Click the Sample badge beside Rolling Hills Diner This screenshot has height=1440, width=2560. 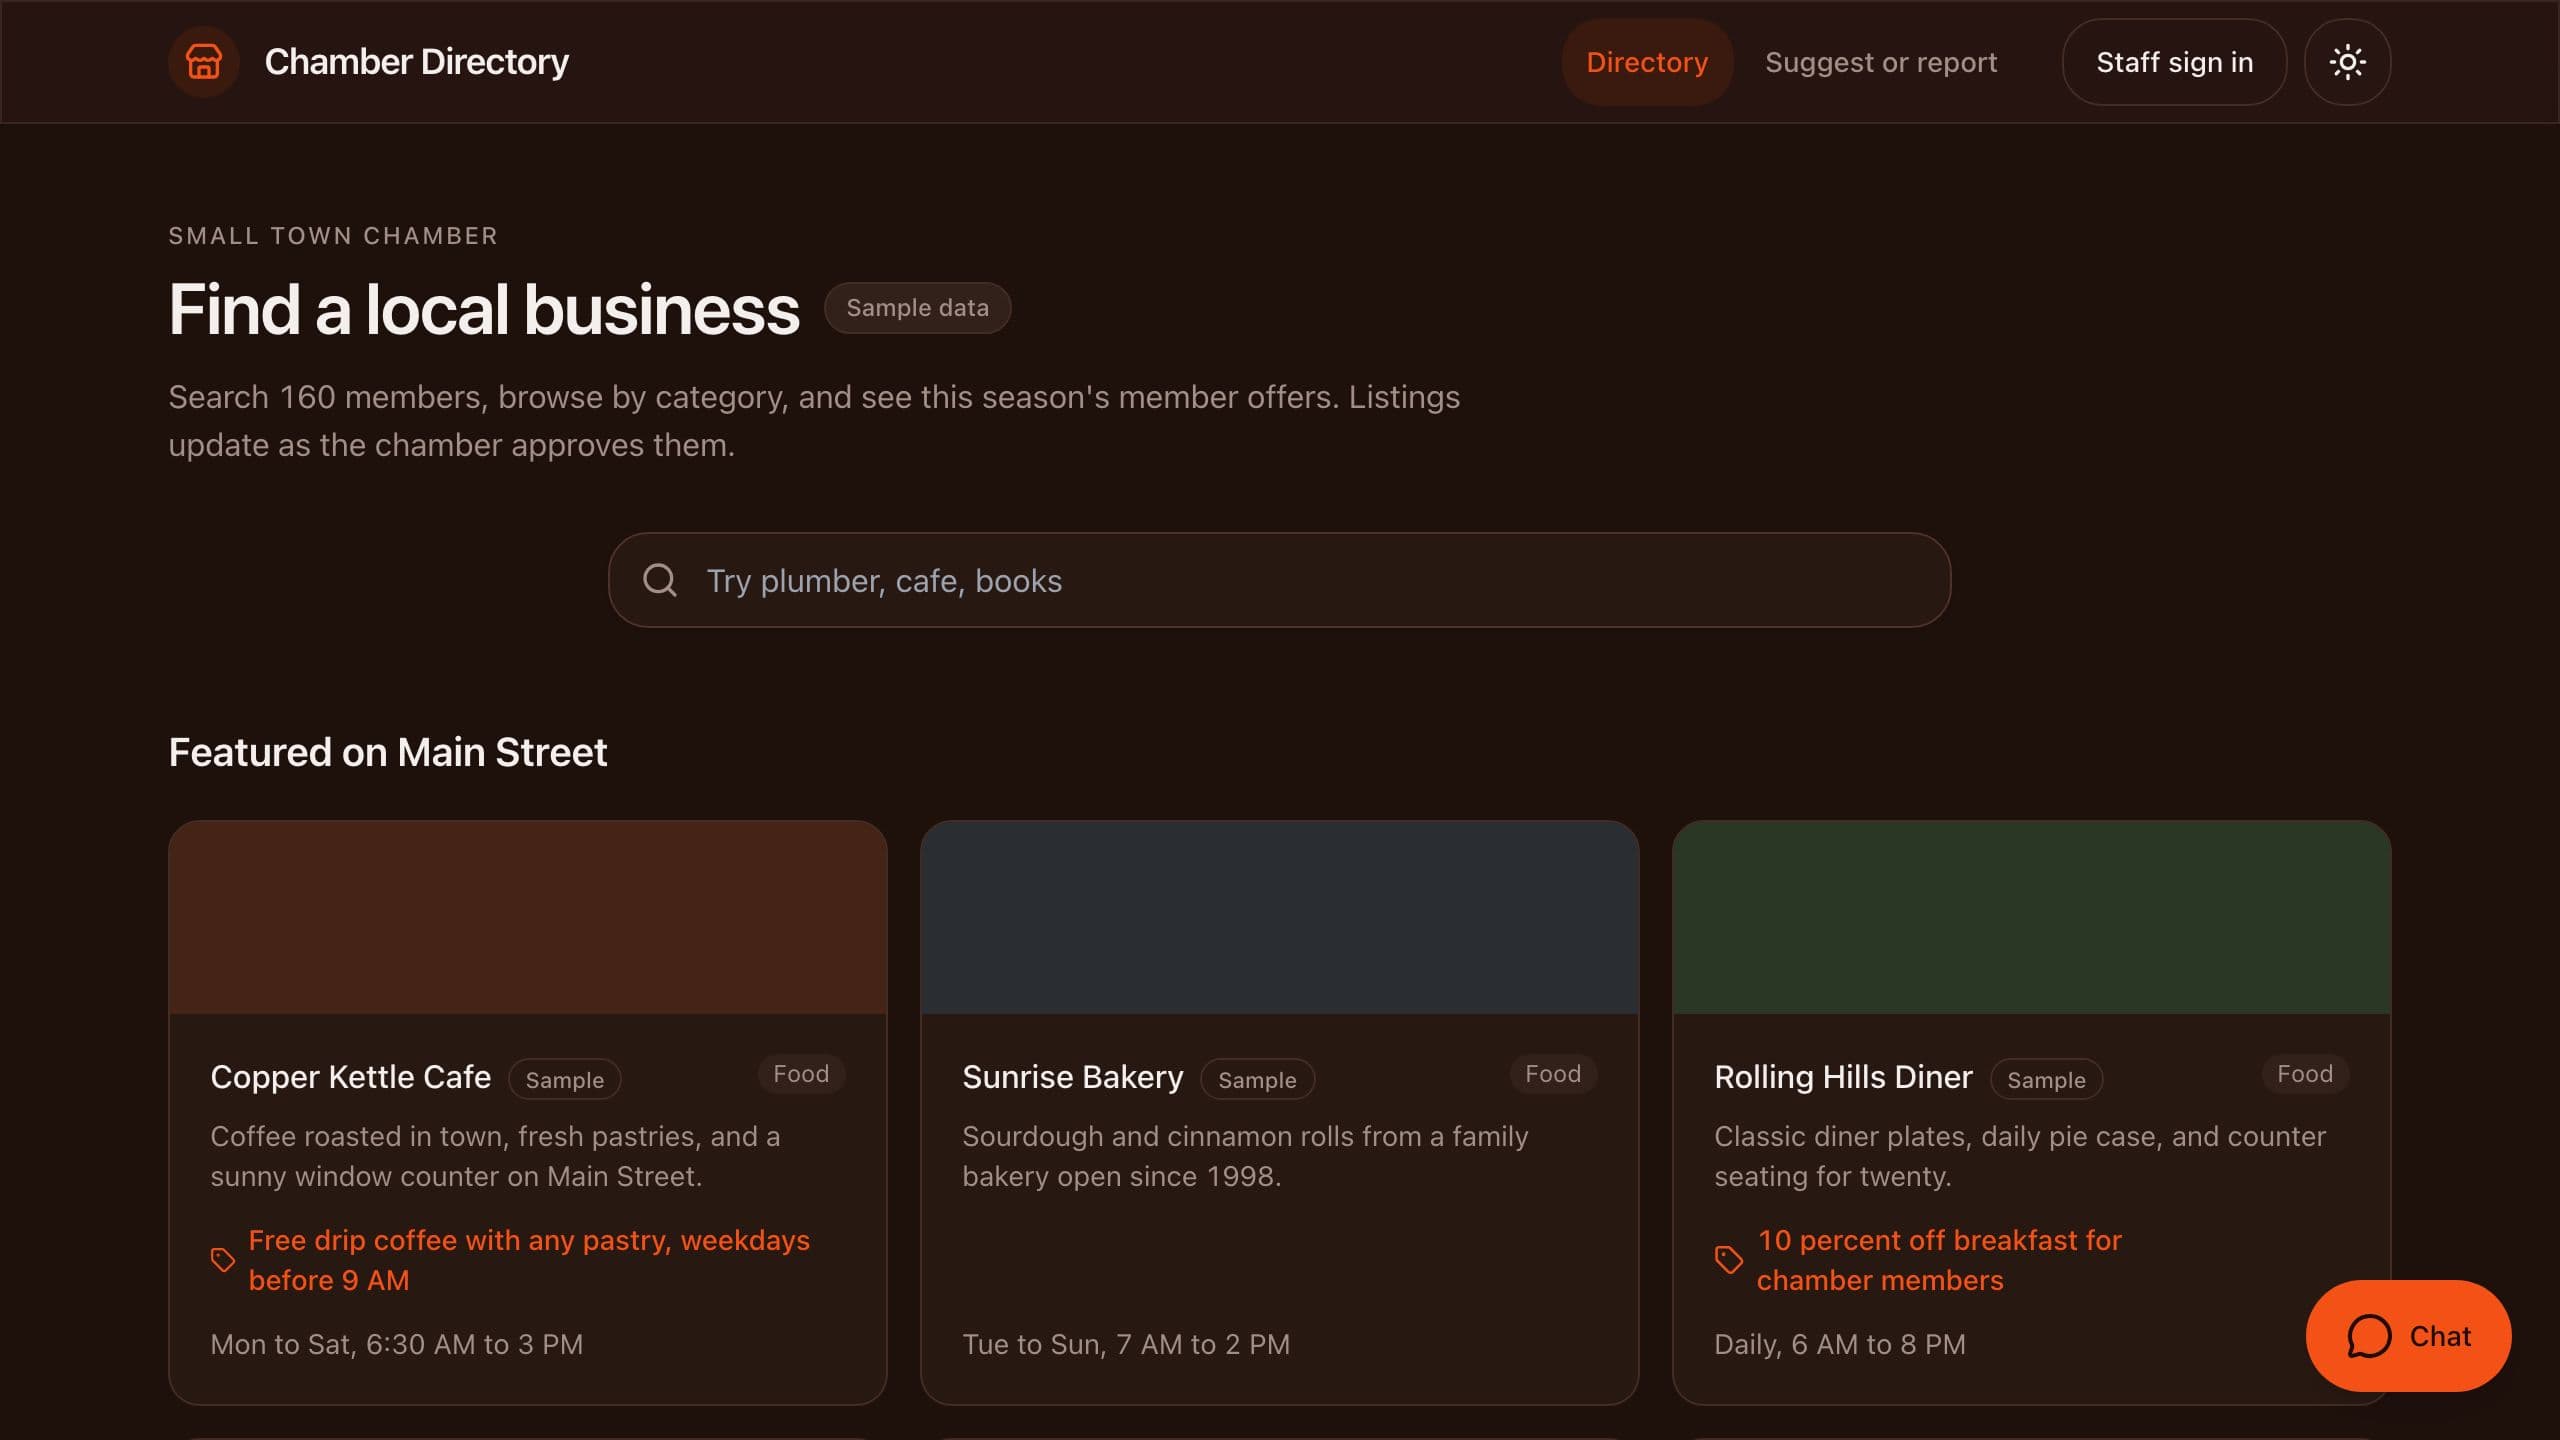tap(2046, 1080)
